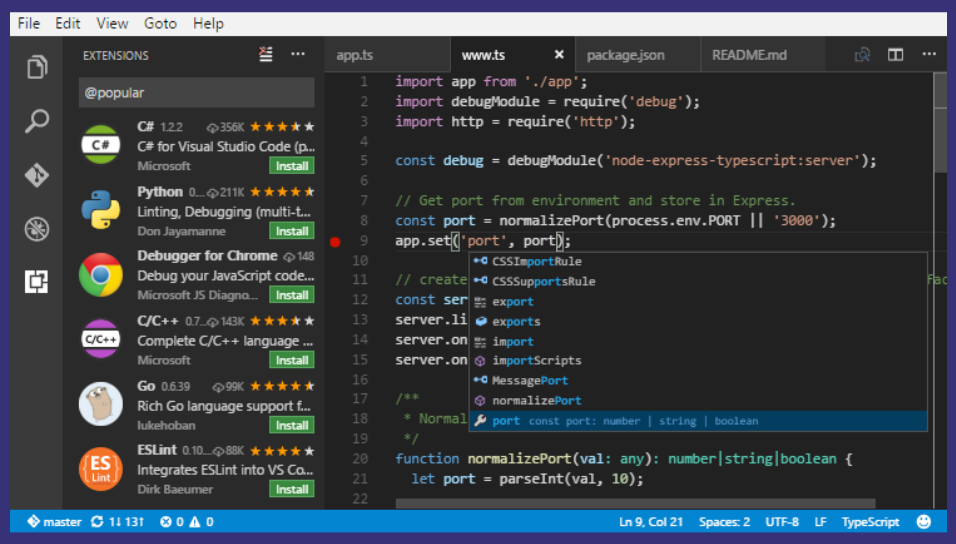Clear extensions search results icon
Image resolution: width=956 pixels, height=544 pixels.
click(265, 54)
